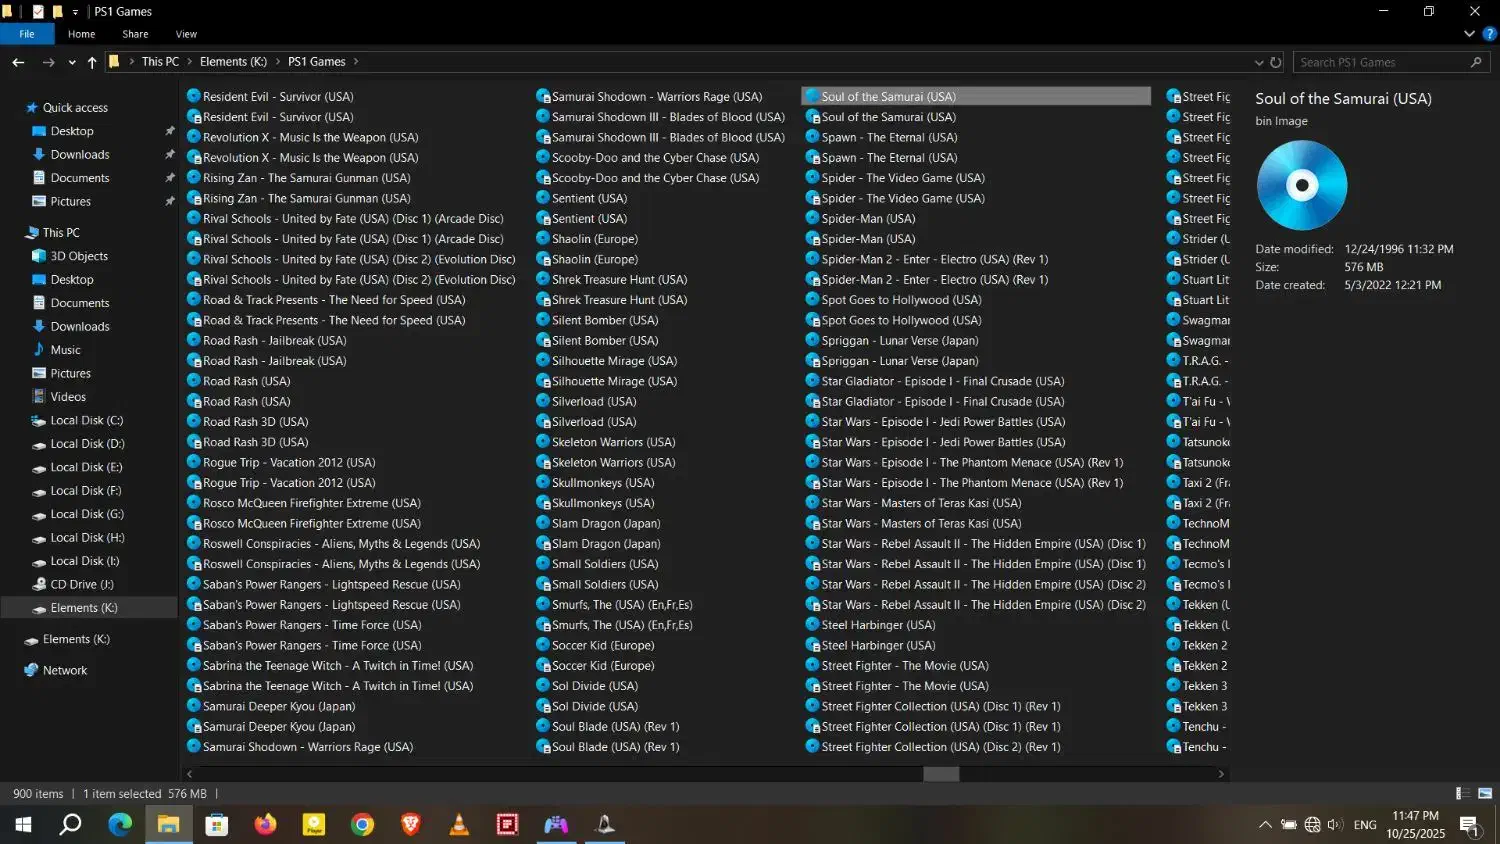1500x844 pixels.
Task: Open the View ribbon tab
Action: (x=186, y=34)
